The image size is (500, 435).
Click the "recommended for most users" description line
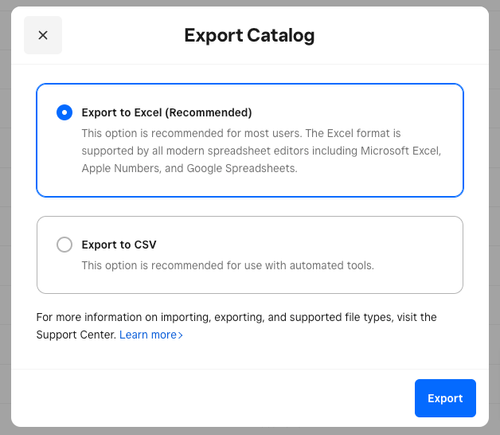[x=241, y=133]
